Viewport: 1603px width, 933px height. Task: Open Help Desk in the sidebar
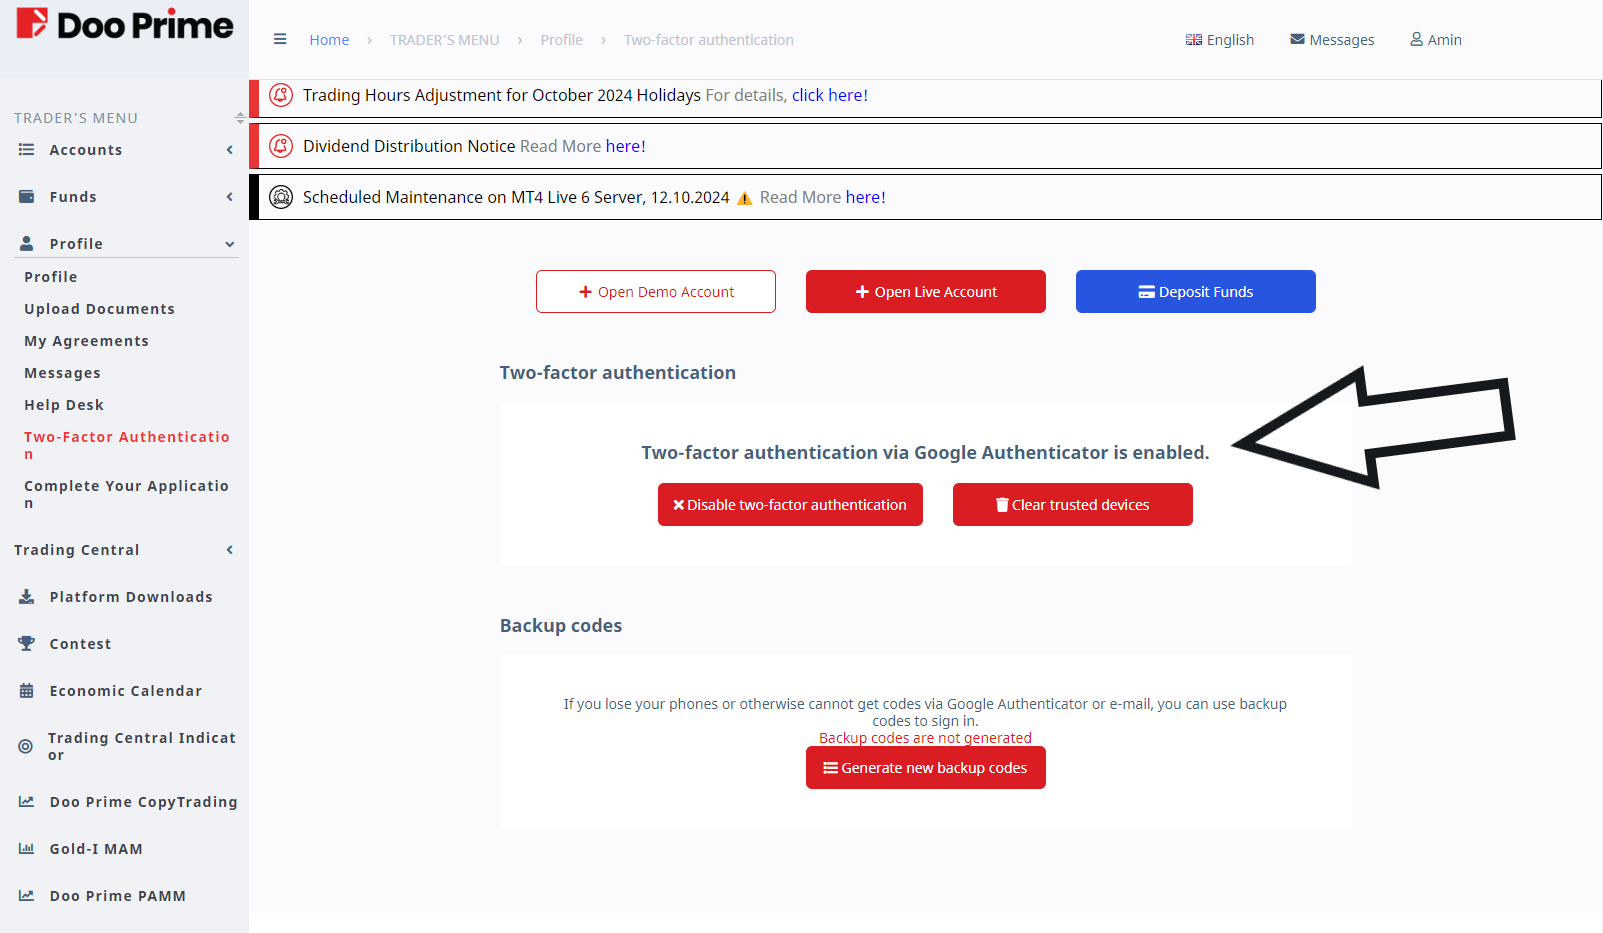(64, 405)
